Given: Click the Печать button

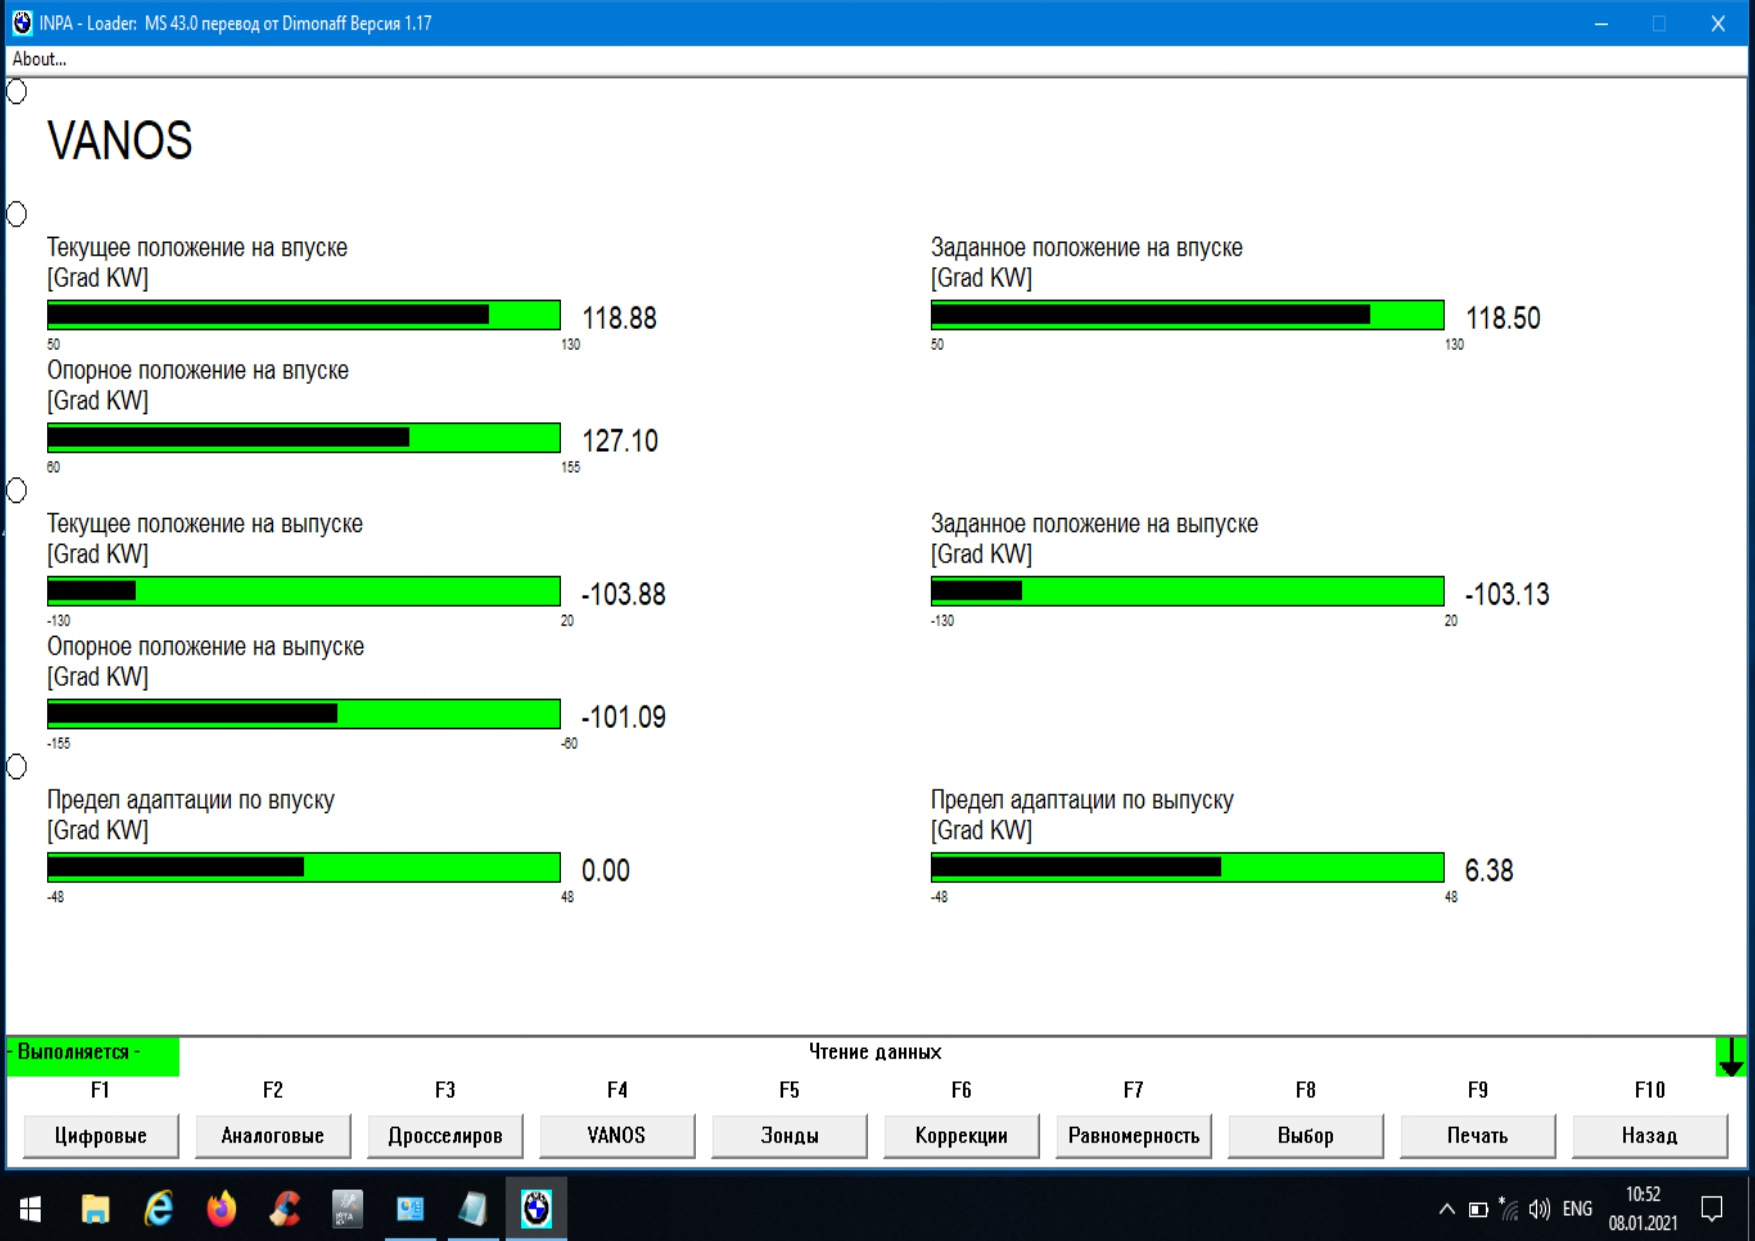Looking at the screenshot, I should click(1477, 1136).
